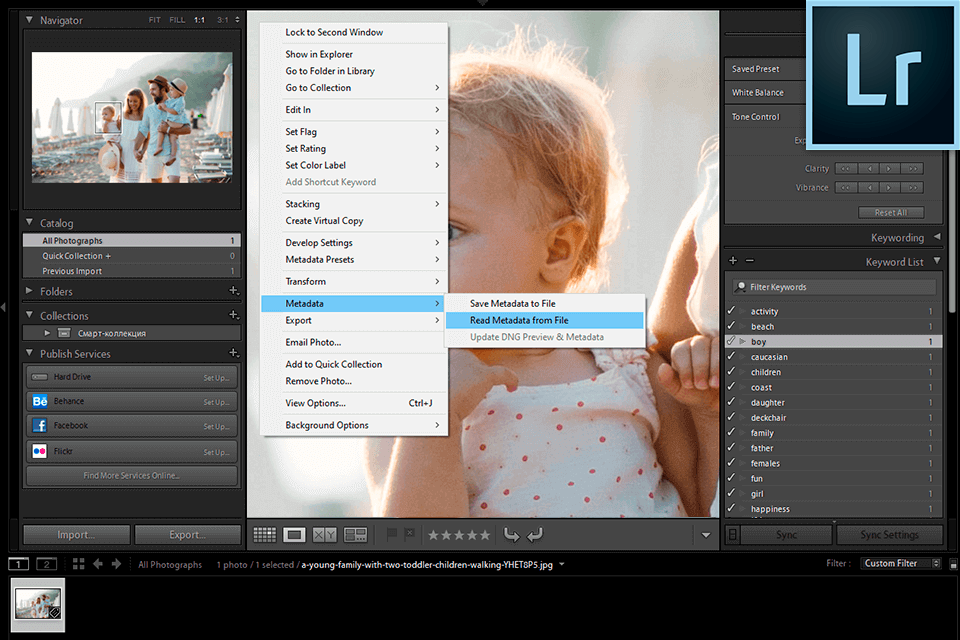This screenshot has height=640, width=960.
Task: Select the photo thumbnail in filmstrip
Action: 38,604
